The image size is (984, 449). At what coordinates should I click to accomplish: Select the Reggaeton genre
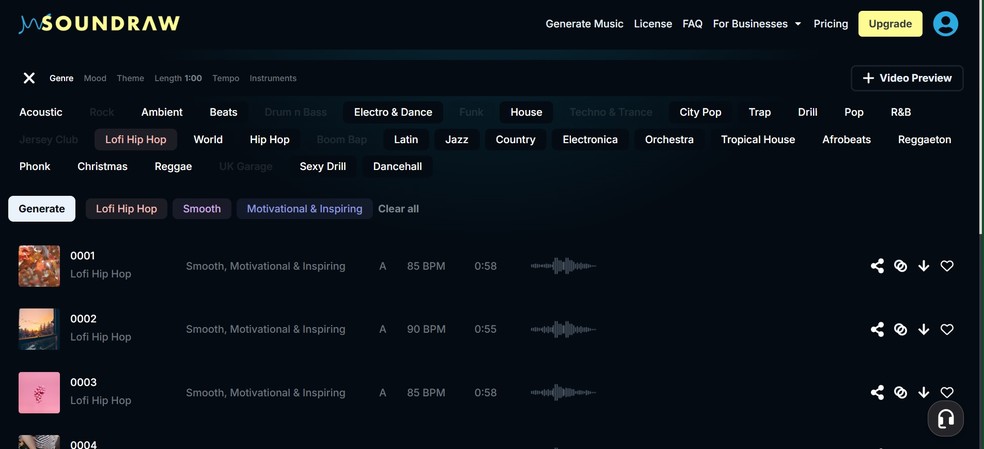924,139
